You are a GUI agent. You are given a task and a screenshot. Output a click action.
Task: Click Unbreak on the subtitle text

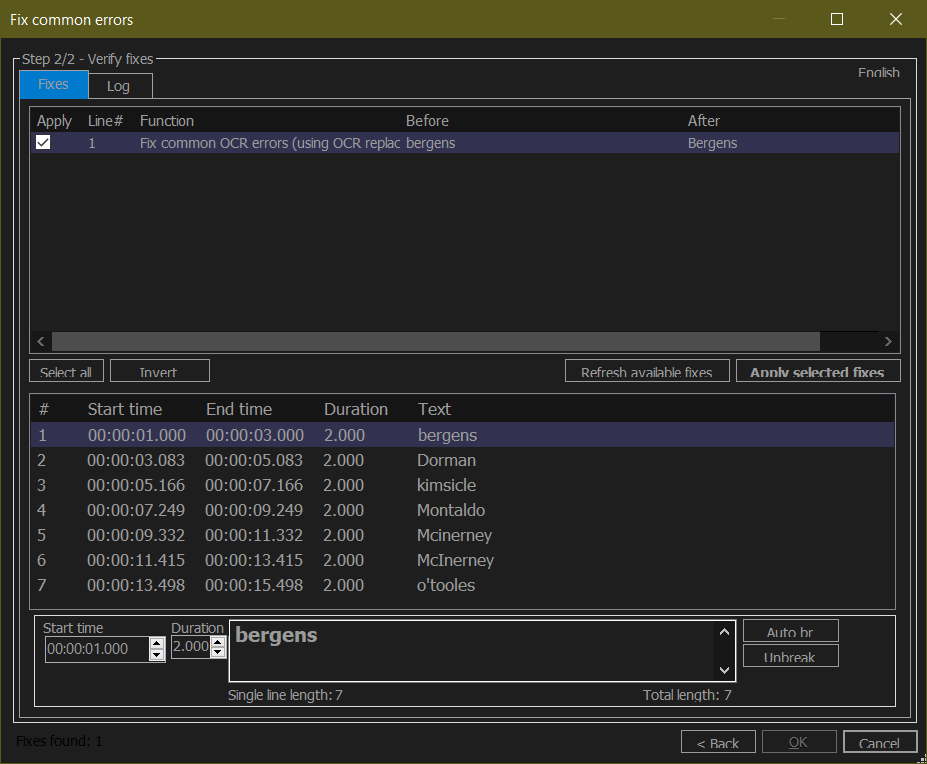point(790,656)
